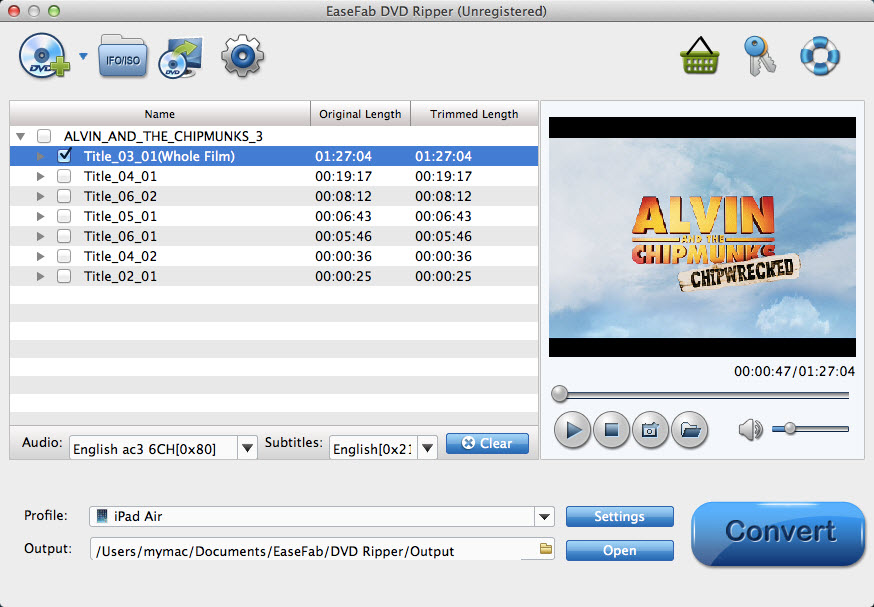Open the Load DVD dropdown arrow
This screenshot has width=874, height=607.
pyautogui.click(x=84, y=56)
